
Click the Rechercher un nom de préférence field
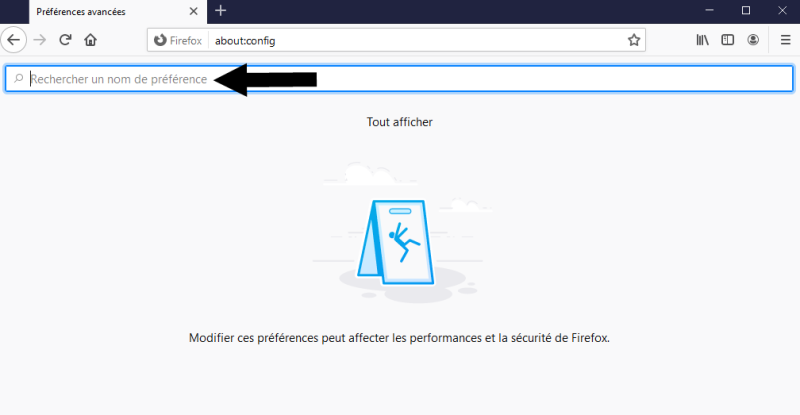click(399, 79)
